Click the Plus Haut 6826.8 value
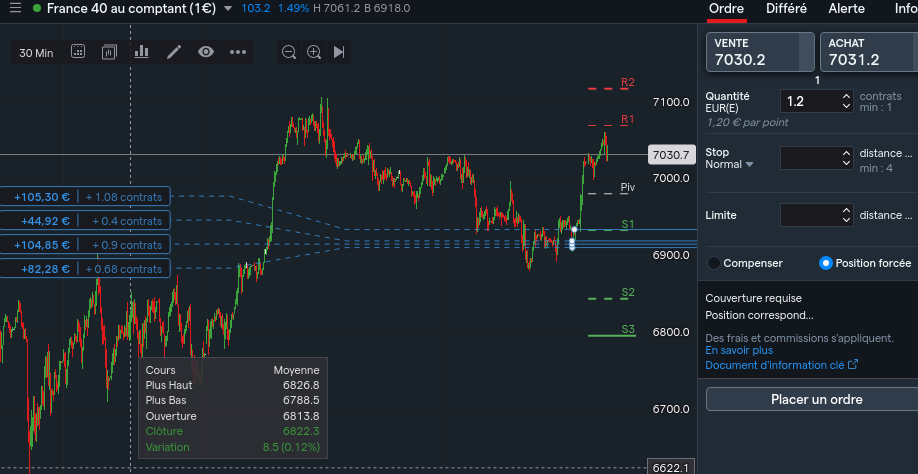 pyautogui.click(x=301, y=385)
